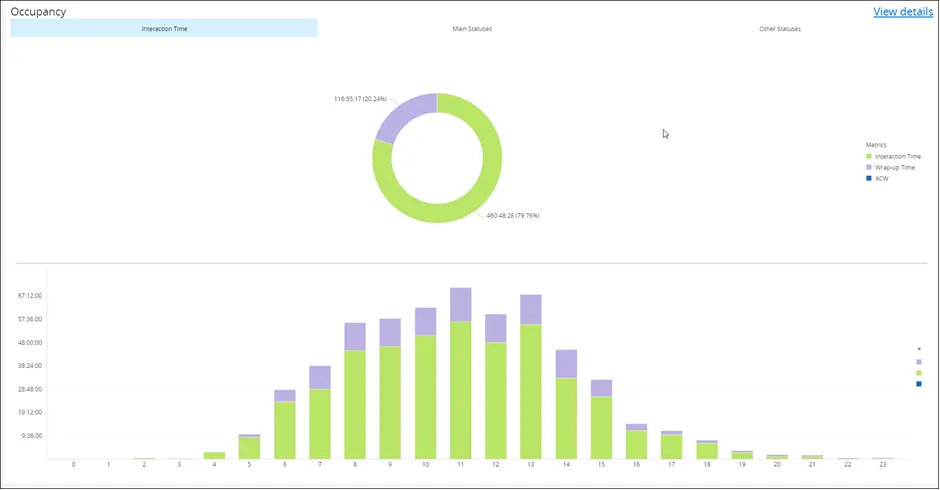Click purple segment of hour 7 bar
This screenshot has width=940, height=490.
[320, 378]
